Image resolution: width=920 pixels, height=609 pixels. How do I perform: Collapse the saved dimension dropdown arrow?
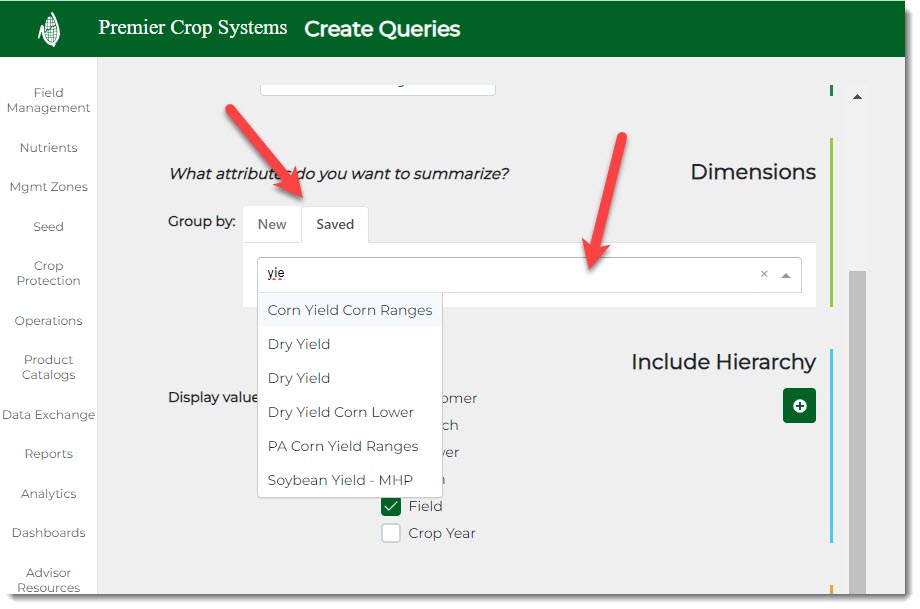coord(786,275)
